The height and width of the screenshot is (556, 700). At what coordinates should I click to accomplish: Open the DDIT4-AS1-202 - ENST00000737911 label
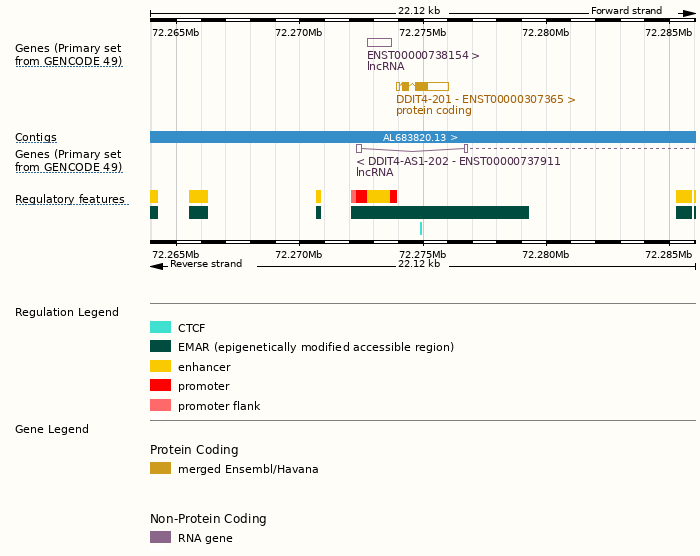click(x=458, y=161)
